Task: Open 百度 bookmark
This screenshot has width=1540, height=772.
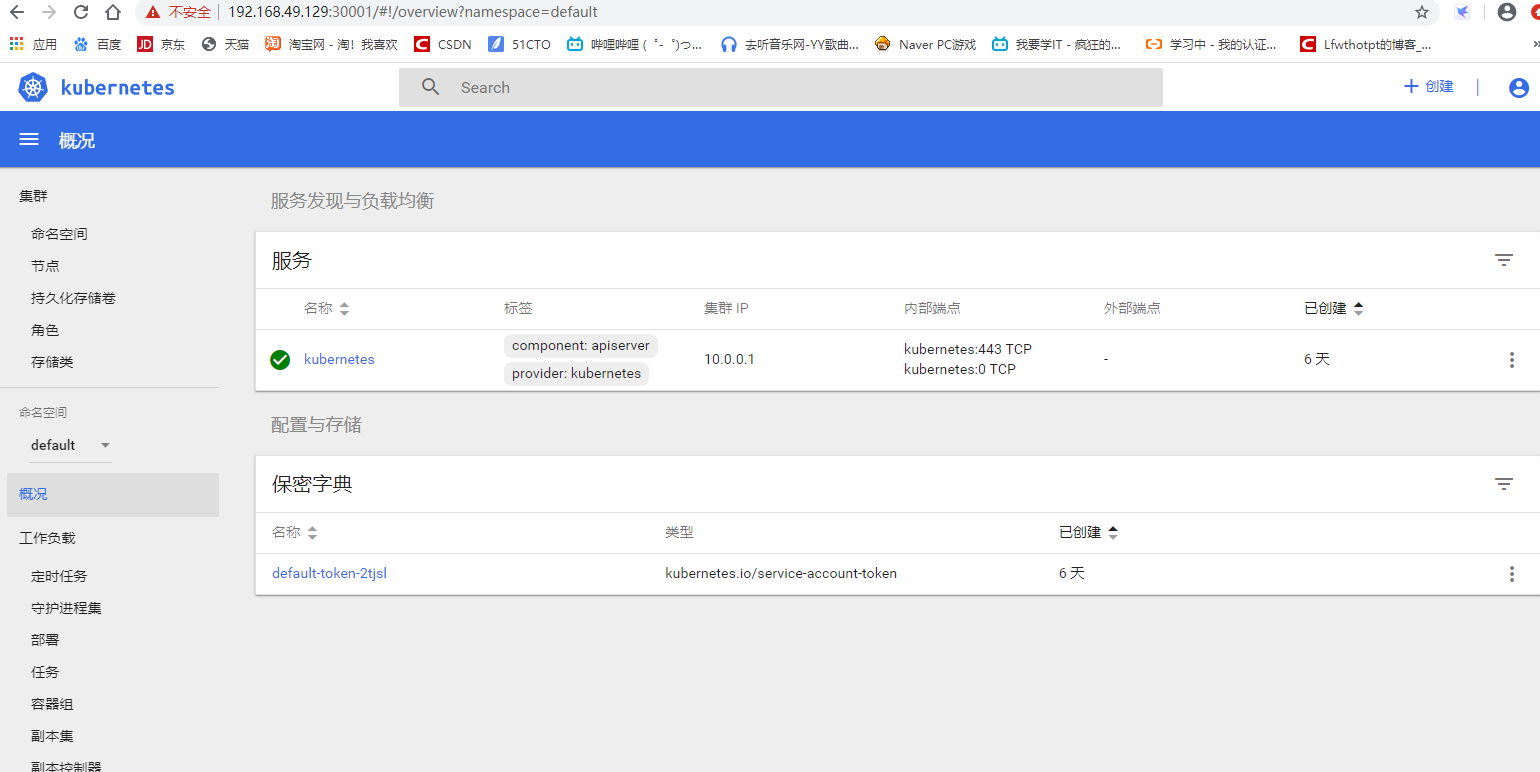Action: [x=97, y=44]
